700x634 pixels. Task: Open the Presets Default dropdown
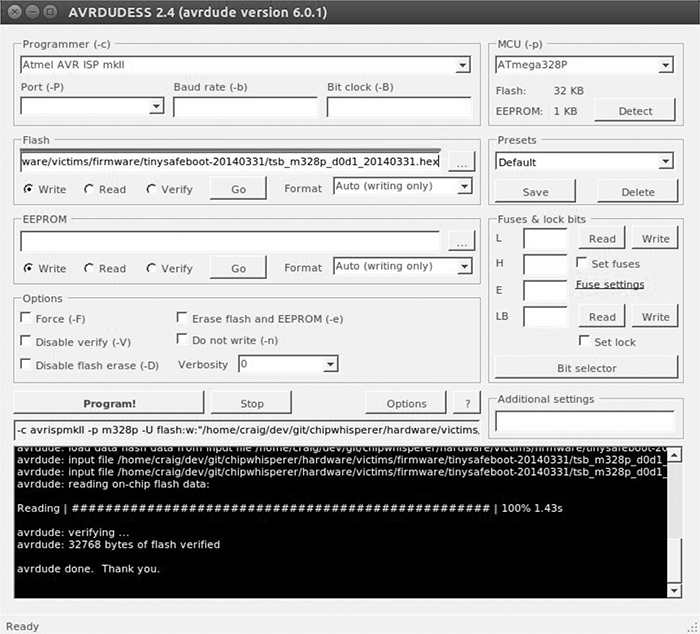665,162
